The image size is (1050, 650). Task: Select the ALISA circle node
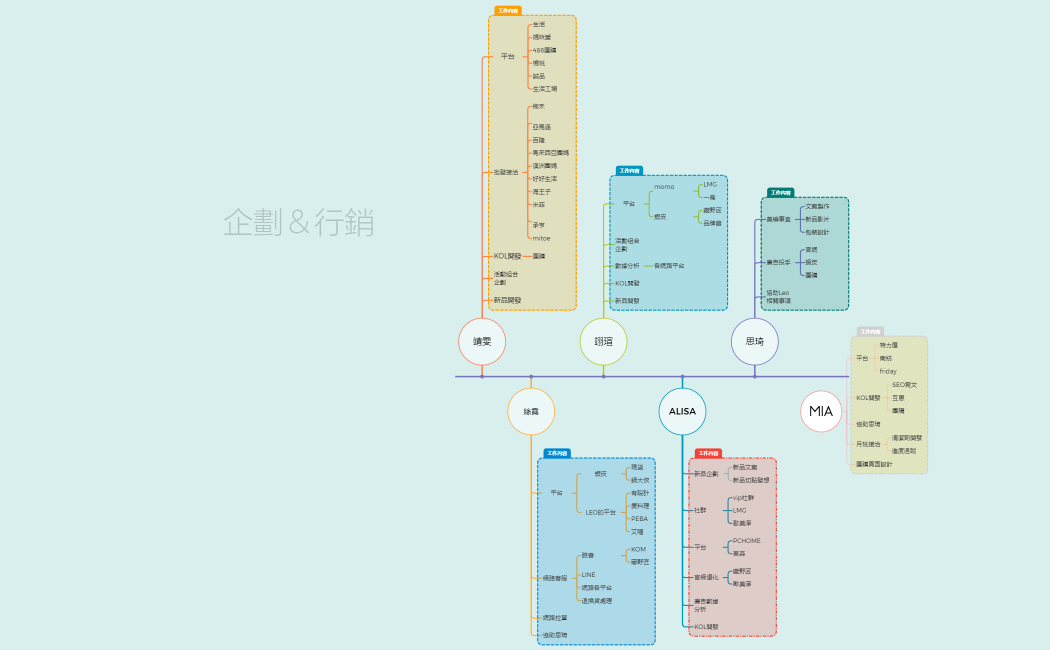682,411
